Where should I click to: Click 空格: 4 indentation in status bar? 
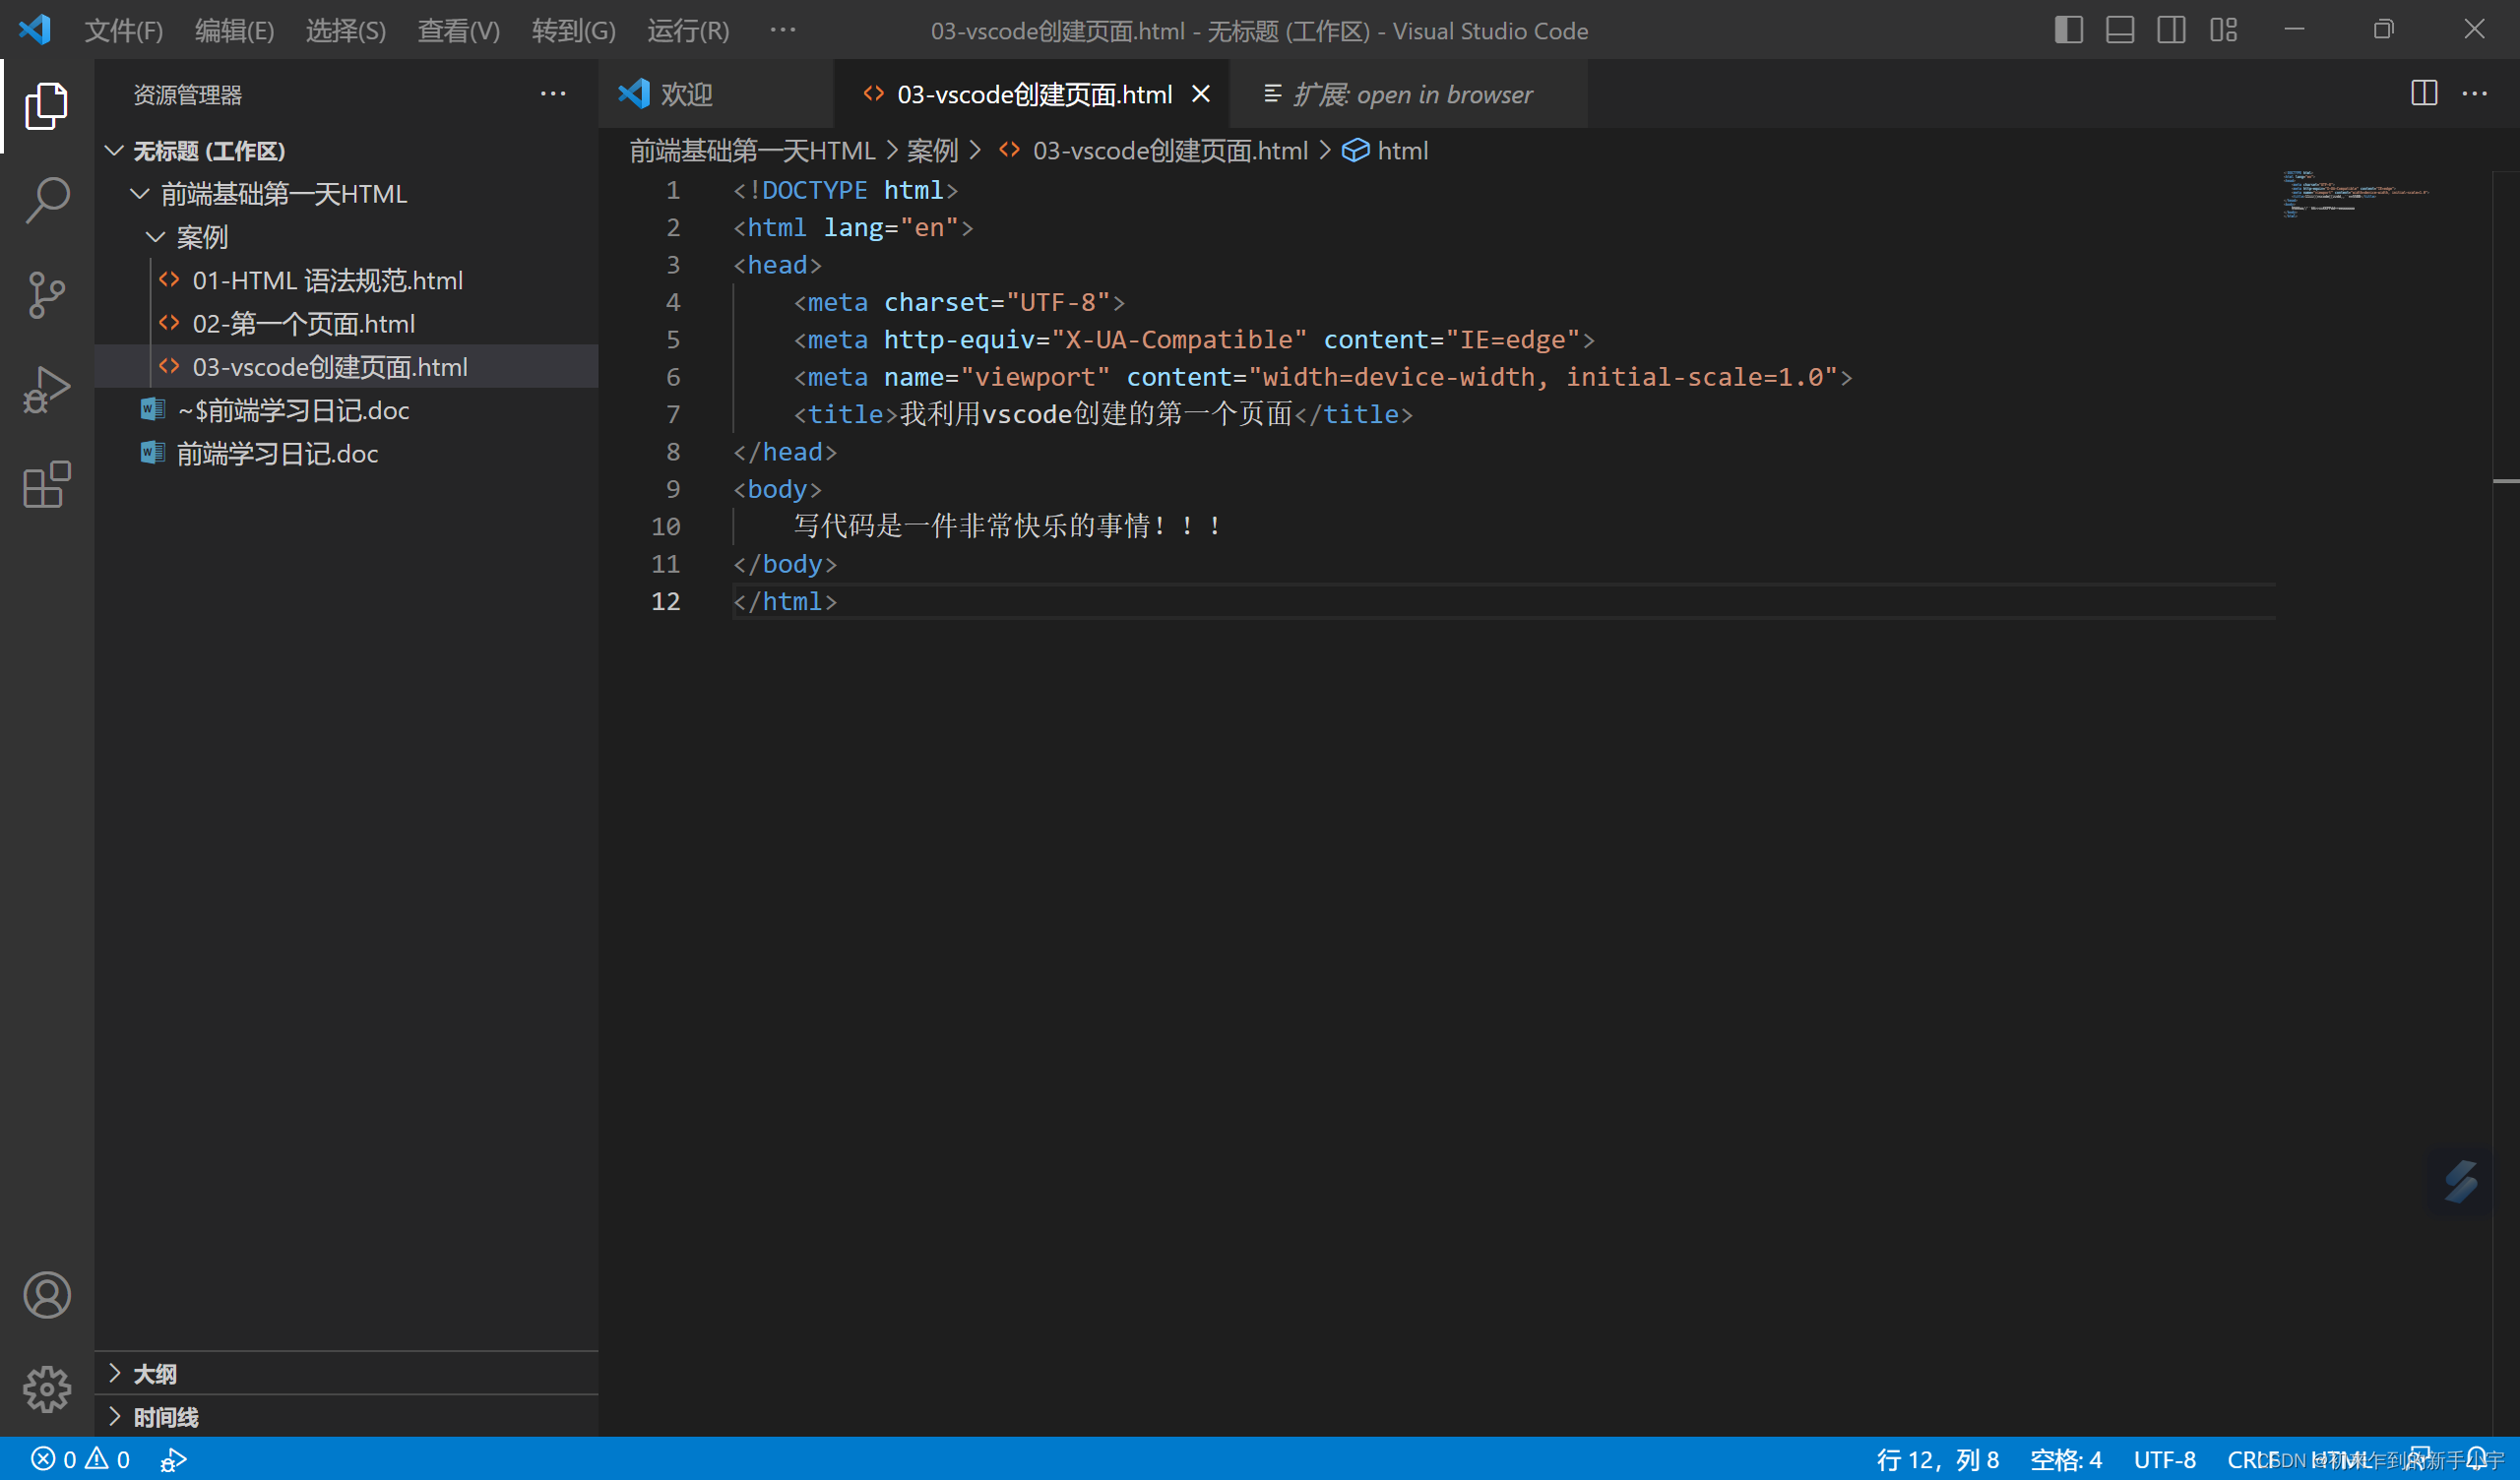coord(2066,1458)
